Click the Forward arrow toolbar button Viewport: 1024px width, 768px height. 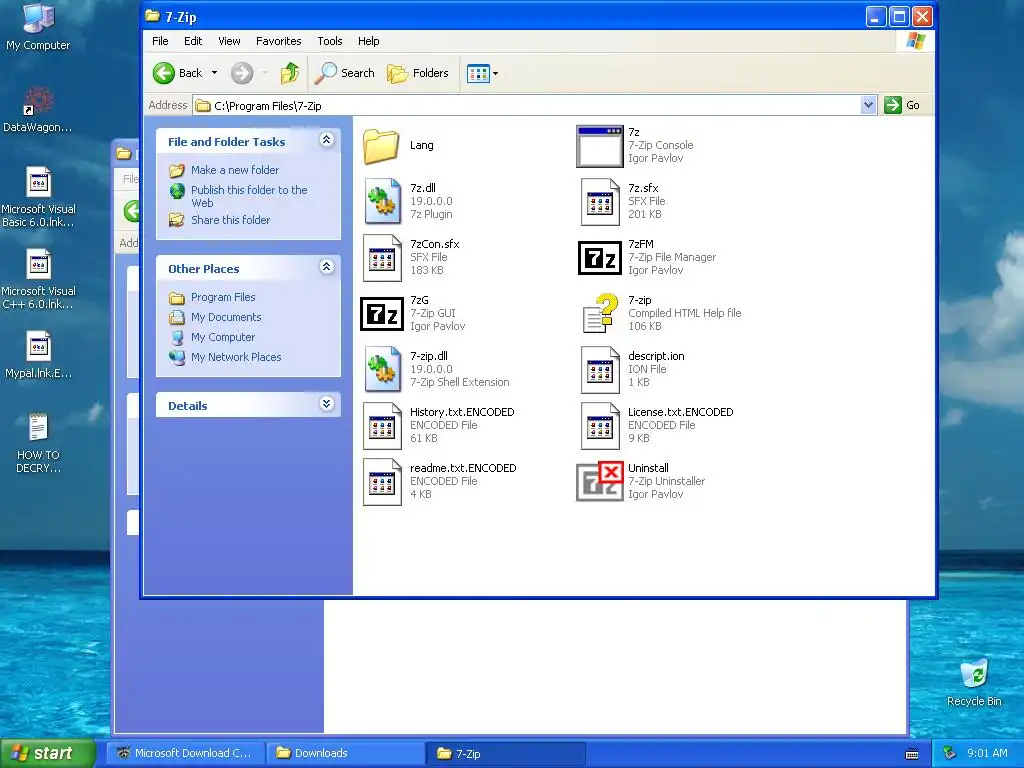[x=242, y=73]
